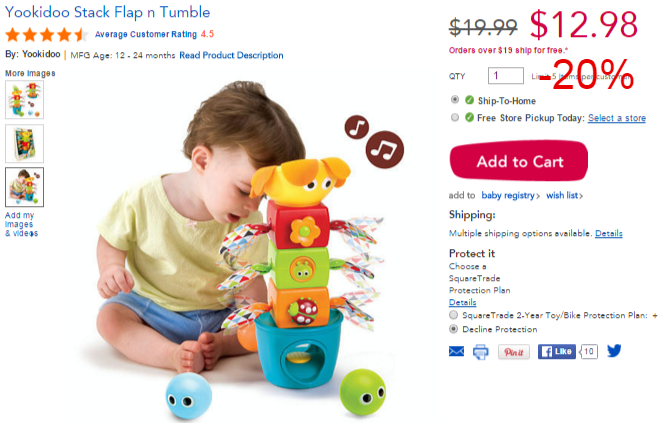This screenshot has width=658, height=423.
Task: Open Read Product Description link
Action: coord(231,55)
